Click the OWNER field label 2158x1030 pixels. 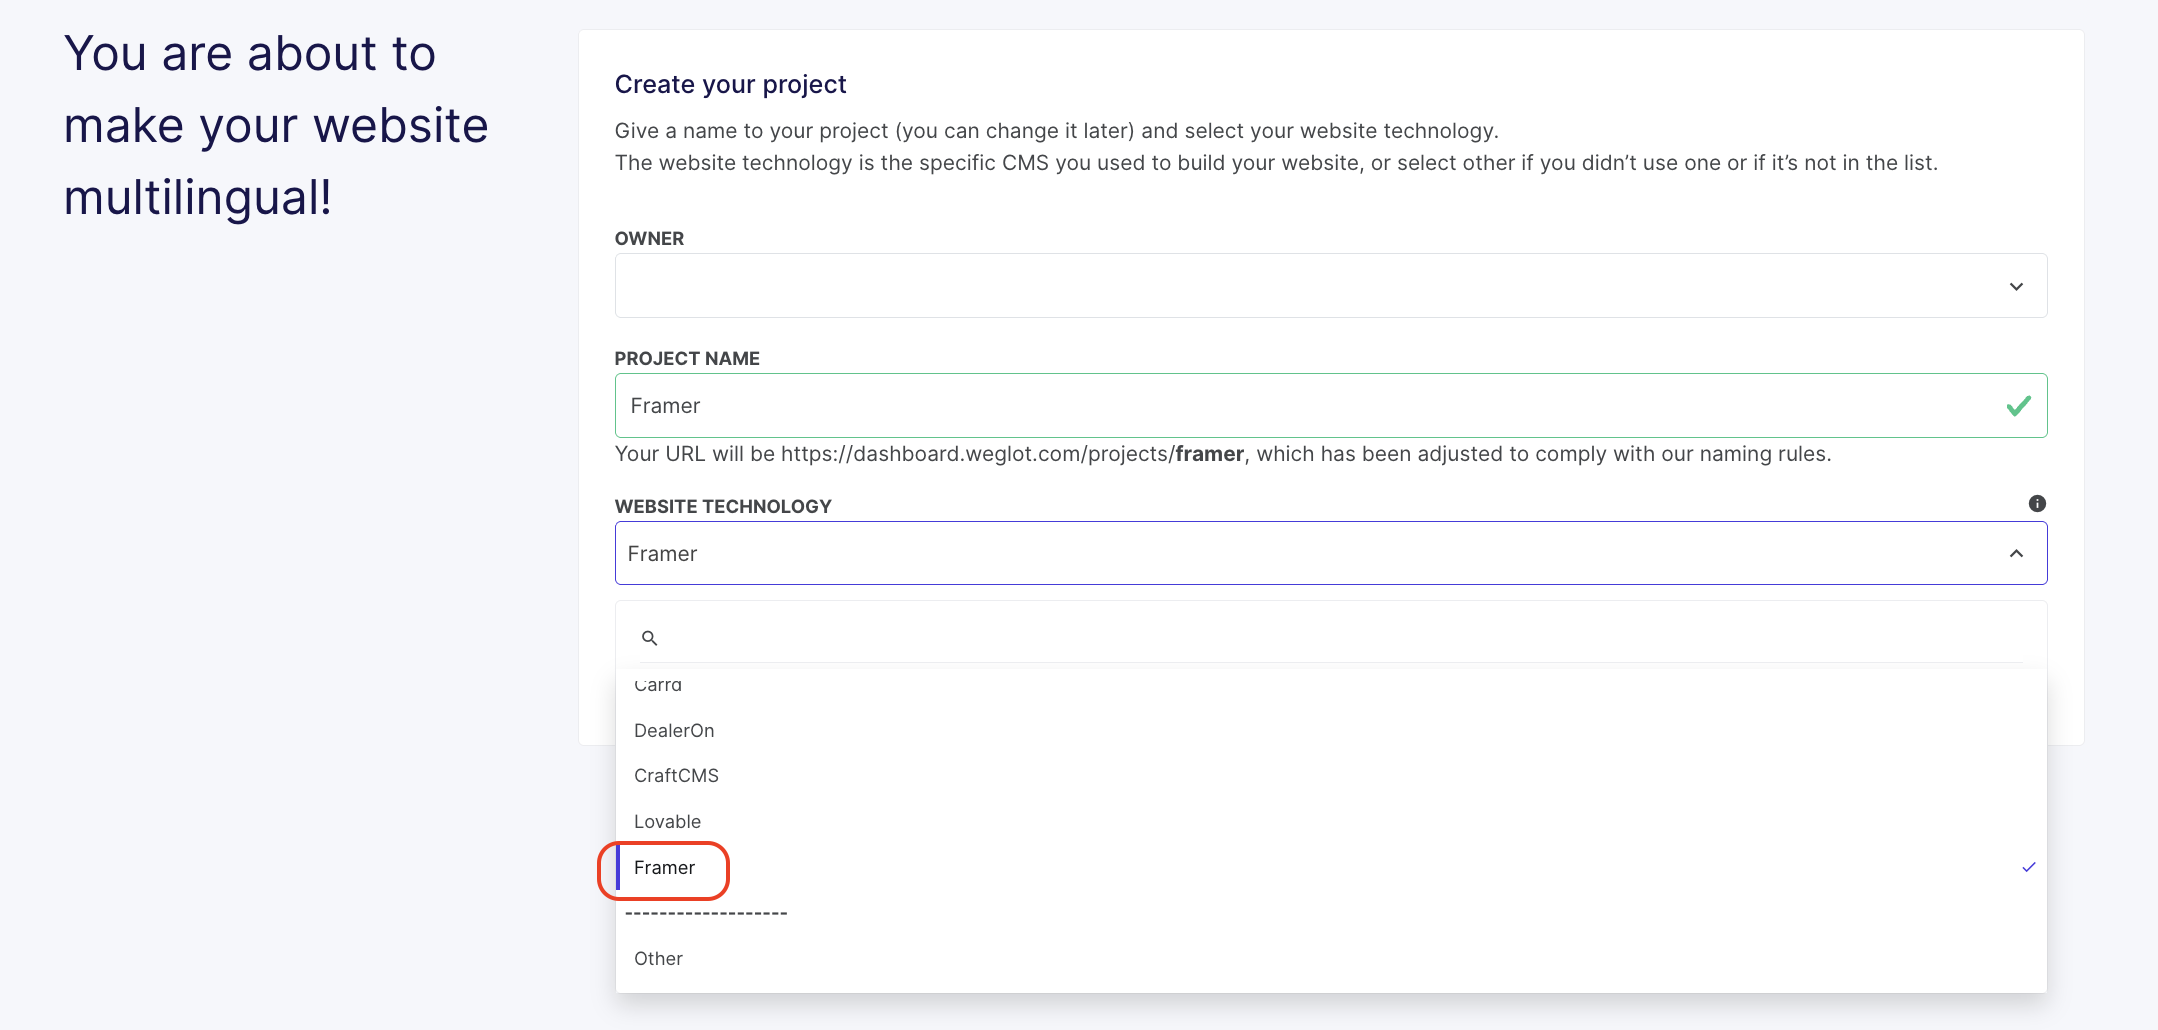pyautogui.click(x=649, y=239)
